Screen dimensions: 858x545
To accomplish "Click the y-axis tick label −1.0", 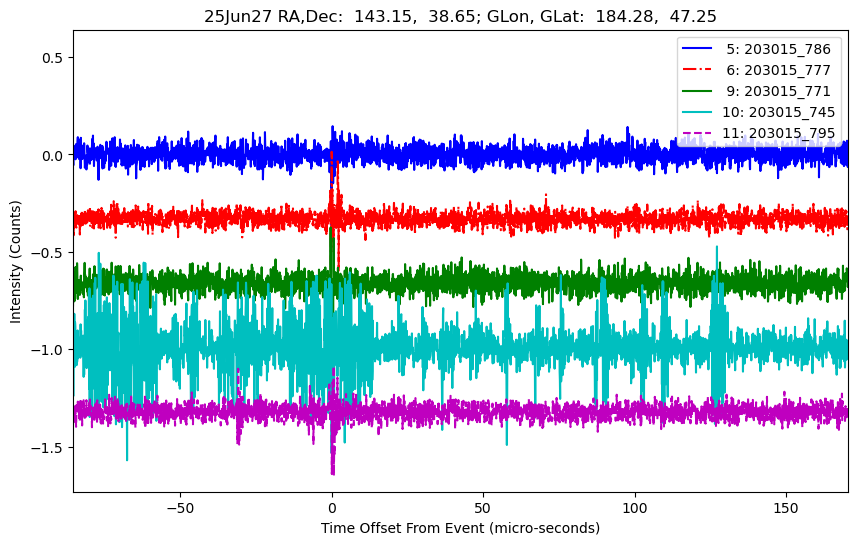I will tap(47, 350).
